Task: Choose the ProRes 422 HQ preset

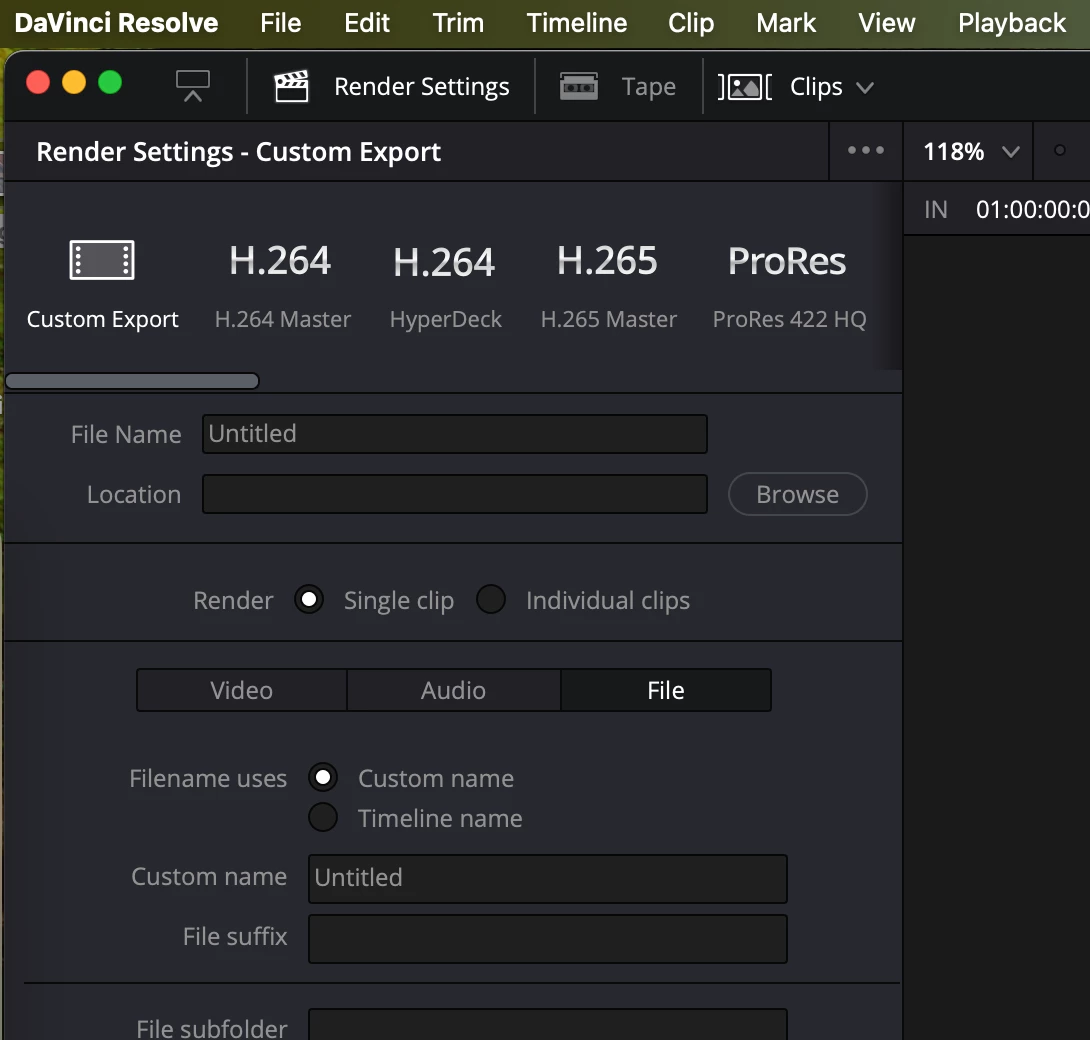Action: tap(789, 285)
